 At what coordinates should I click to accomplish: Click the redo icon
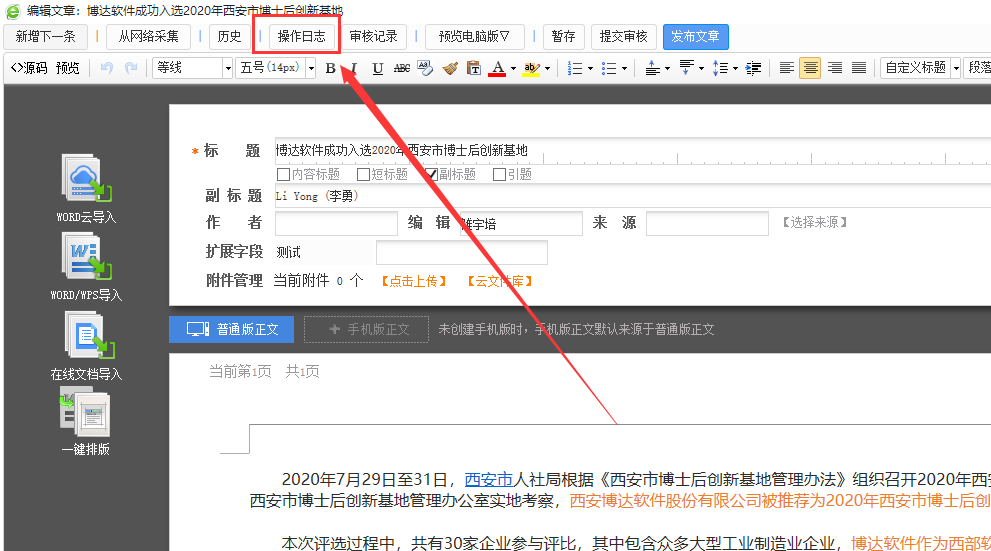[131, 68]
